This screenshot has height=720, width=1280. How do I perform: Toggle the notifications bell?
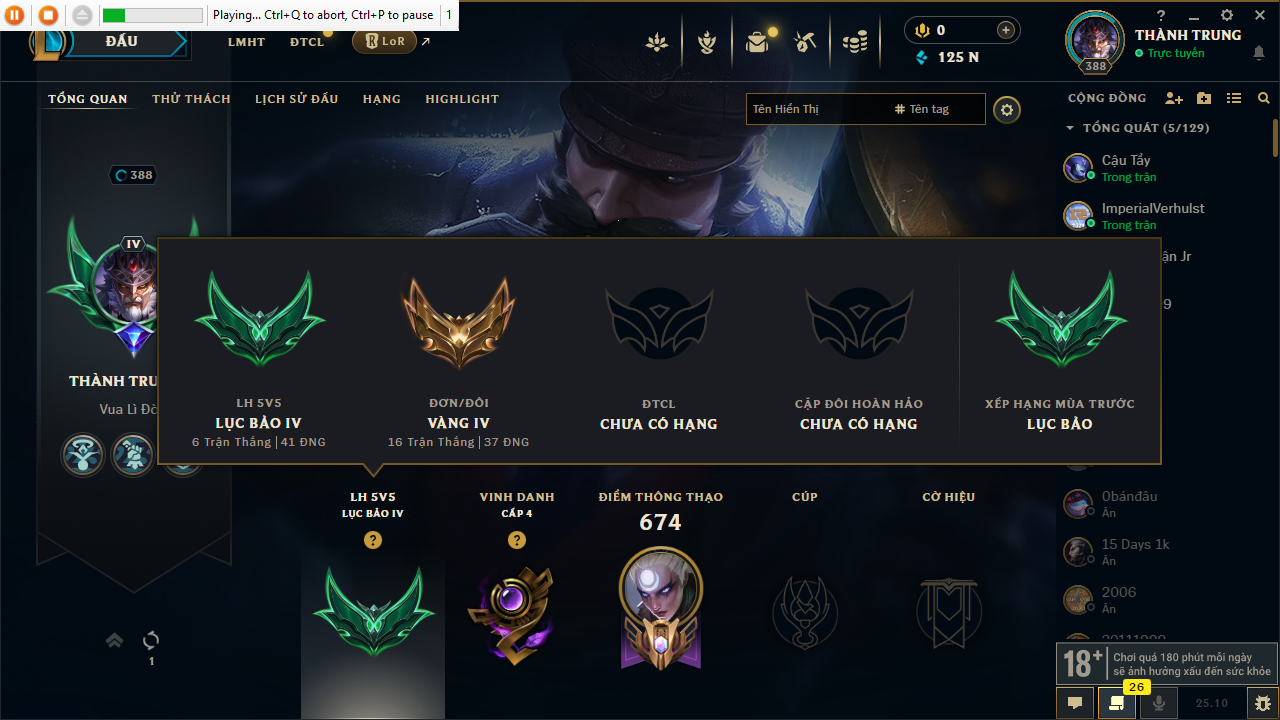tap(1258, 53)
